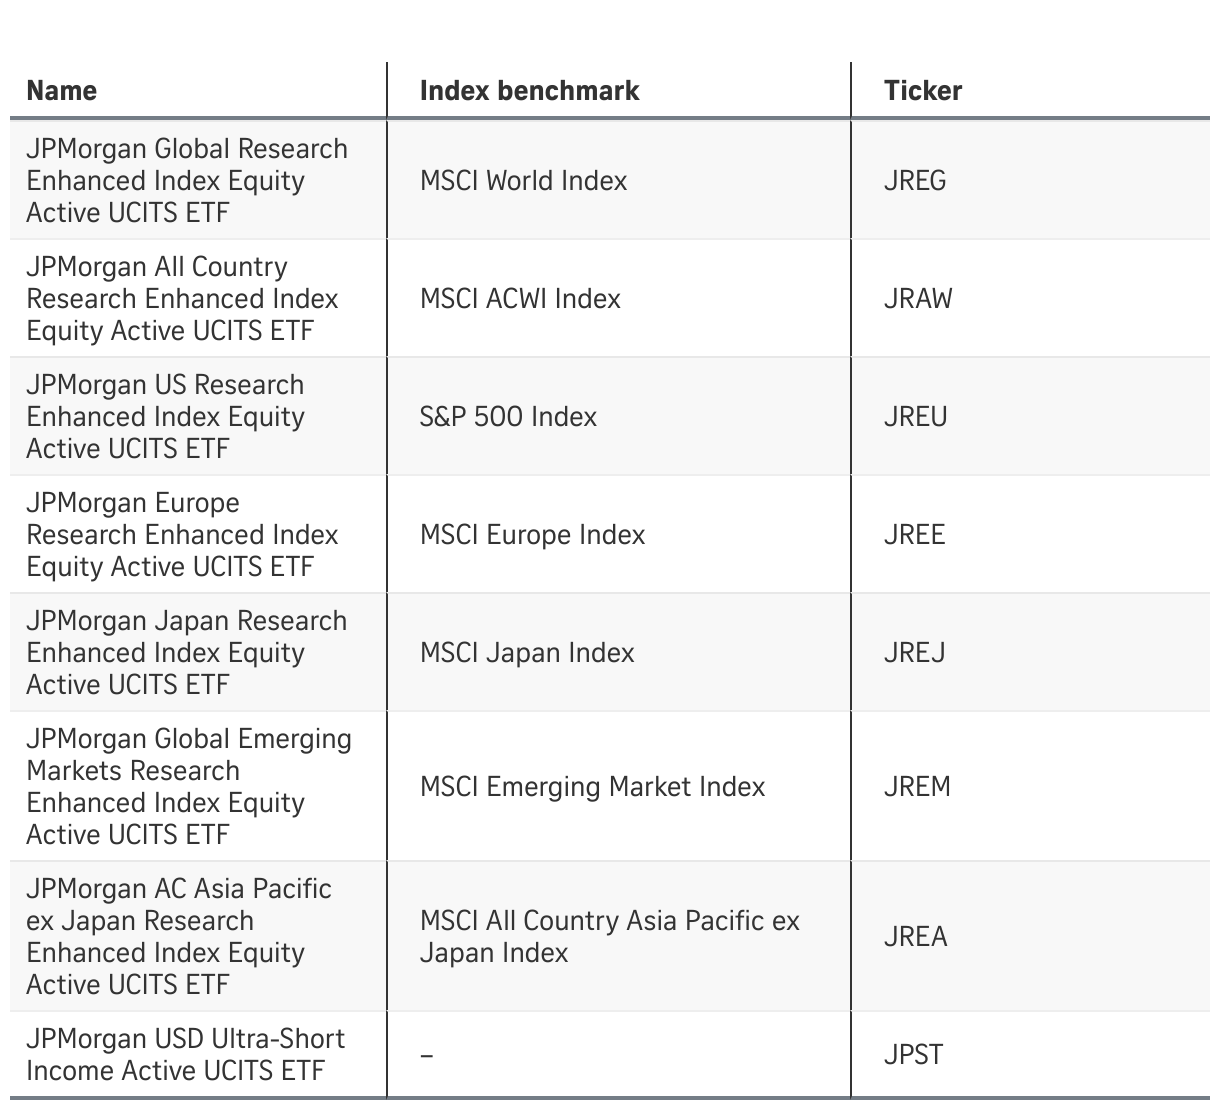
Task: Click the MSCI ACWI Index cell
Action: (x=520, y=299)
